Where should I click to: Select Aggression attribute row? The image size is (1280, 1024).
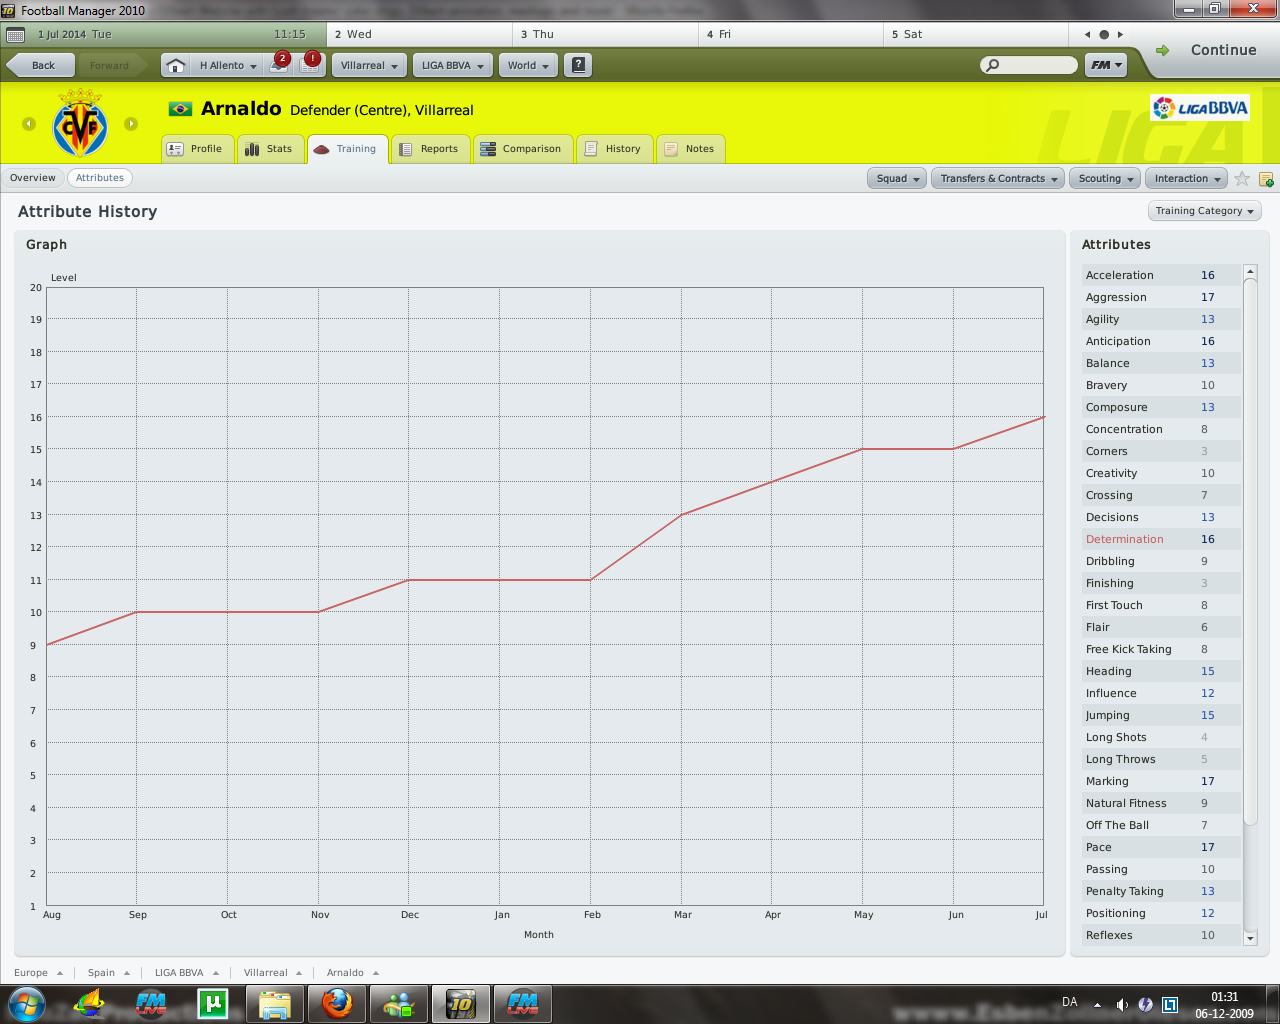pos(1161,297)
